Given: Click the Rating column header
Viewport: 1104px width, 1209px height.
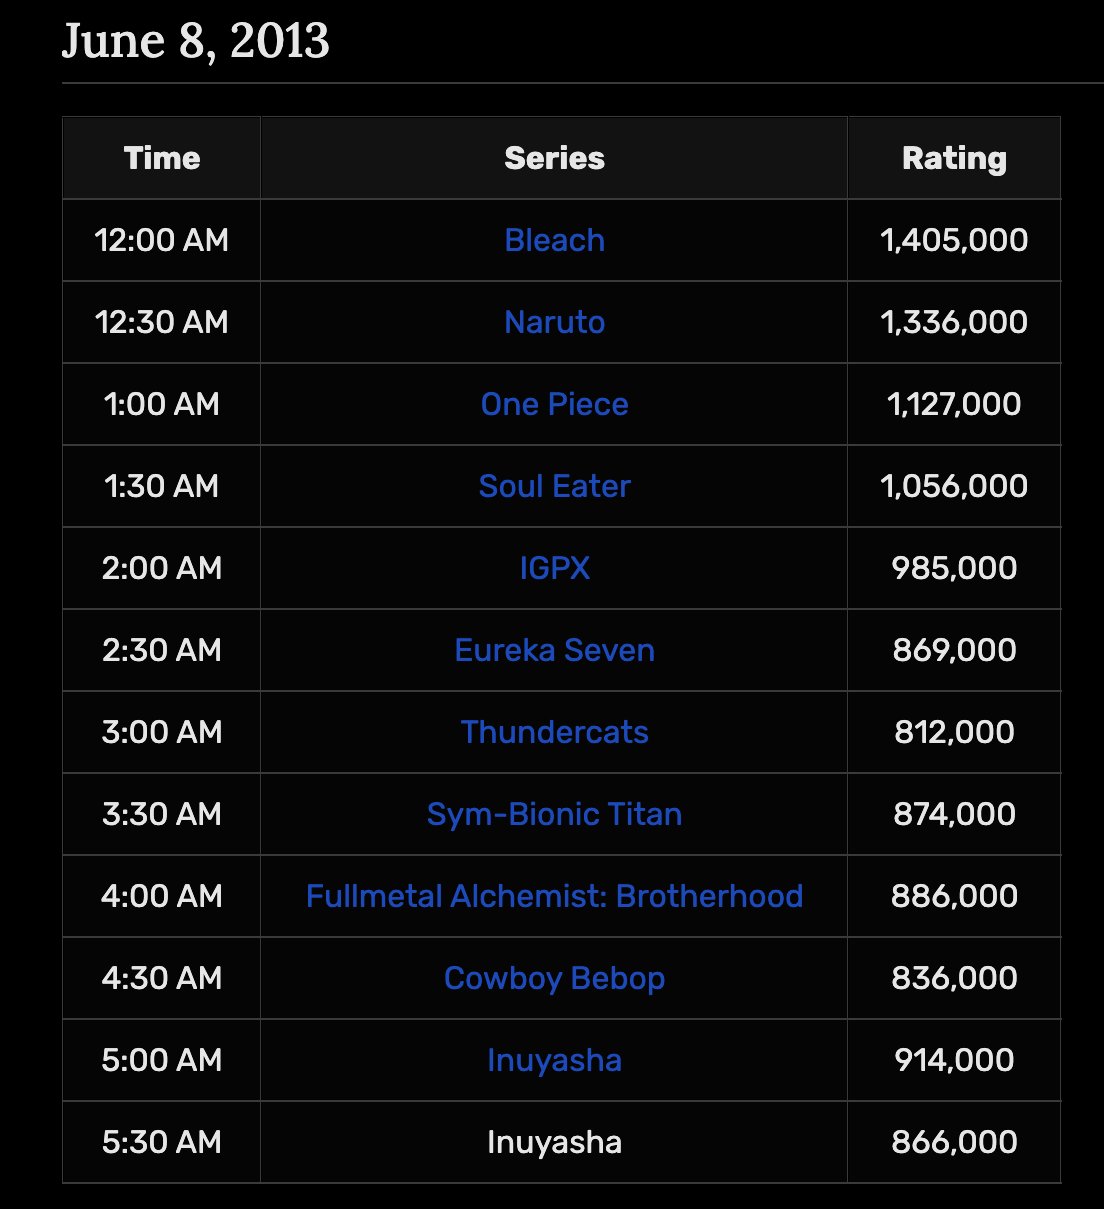Looking at the screenshot, I should pyautogui.click(x=954, y=158).
